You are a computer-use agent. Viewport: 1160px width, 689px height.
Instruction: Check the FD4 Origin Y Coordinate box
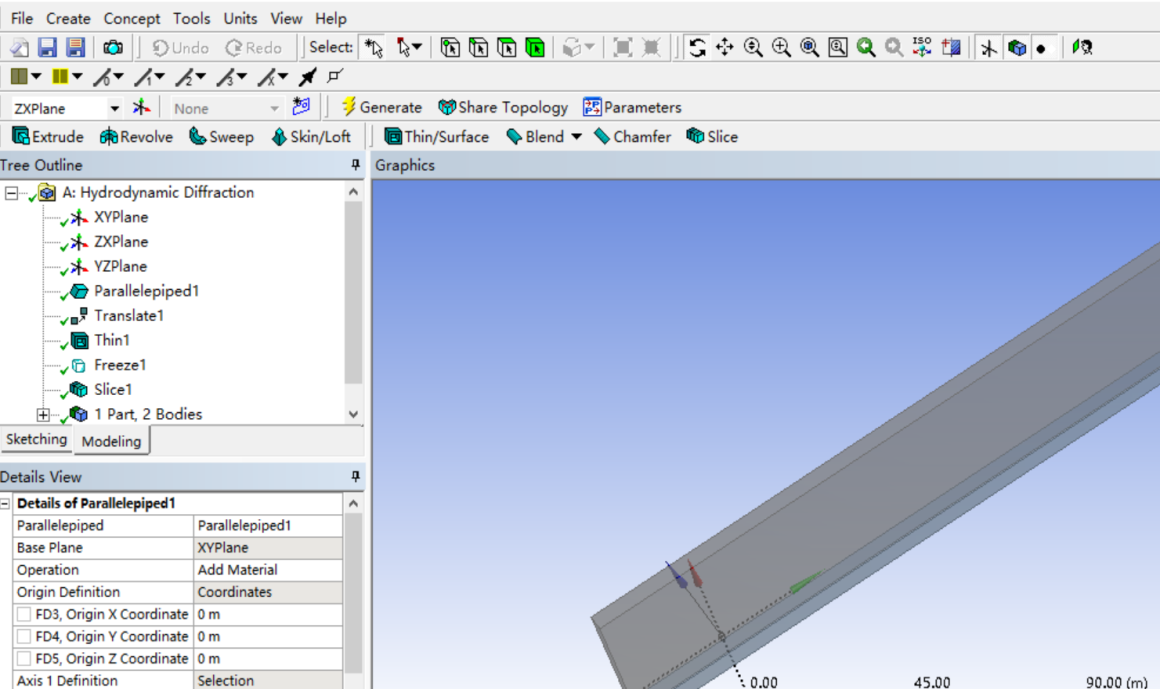point(23,636)
